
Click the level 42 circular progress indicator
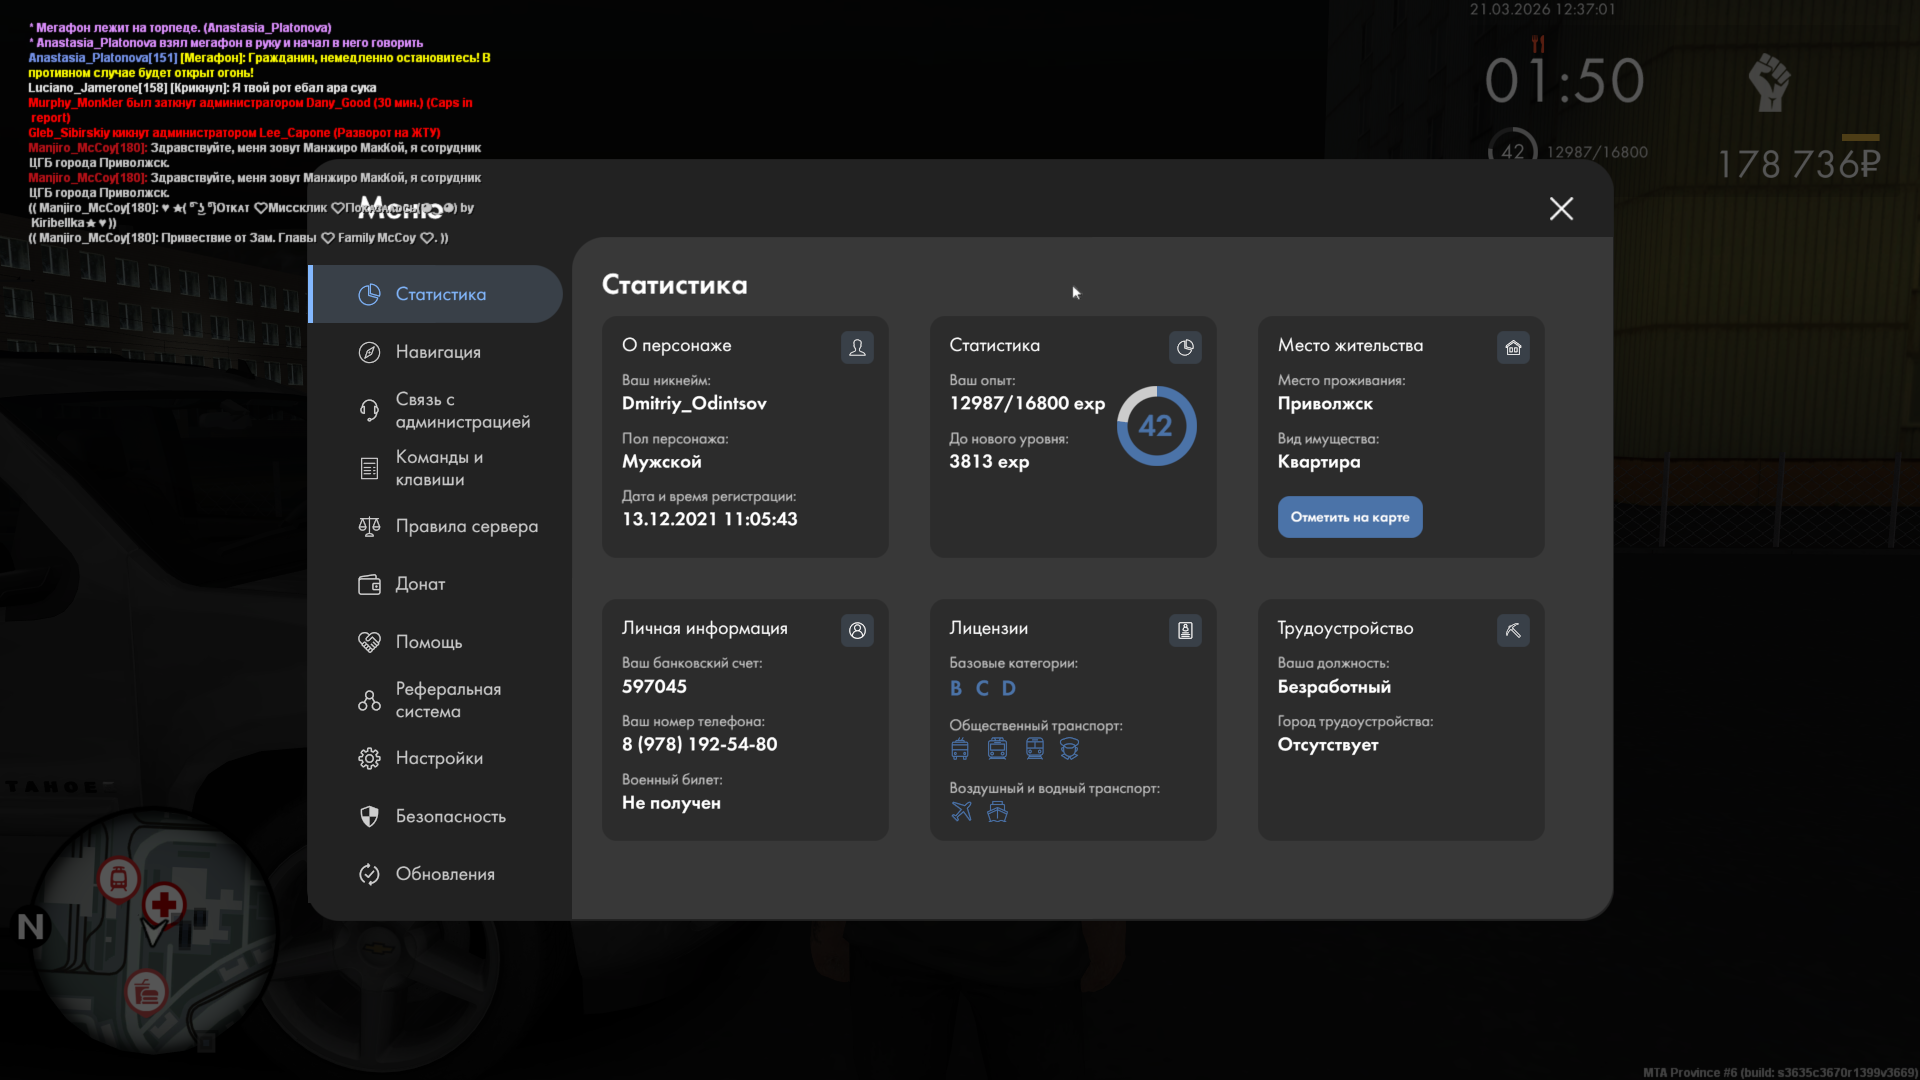1156,426
